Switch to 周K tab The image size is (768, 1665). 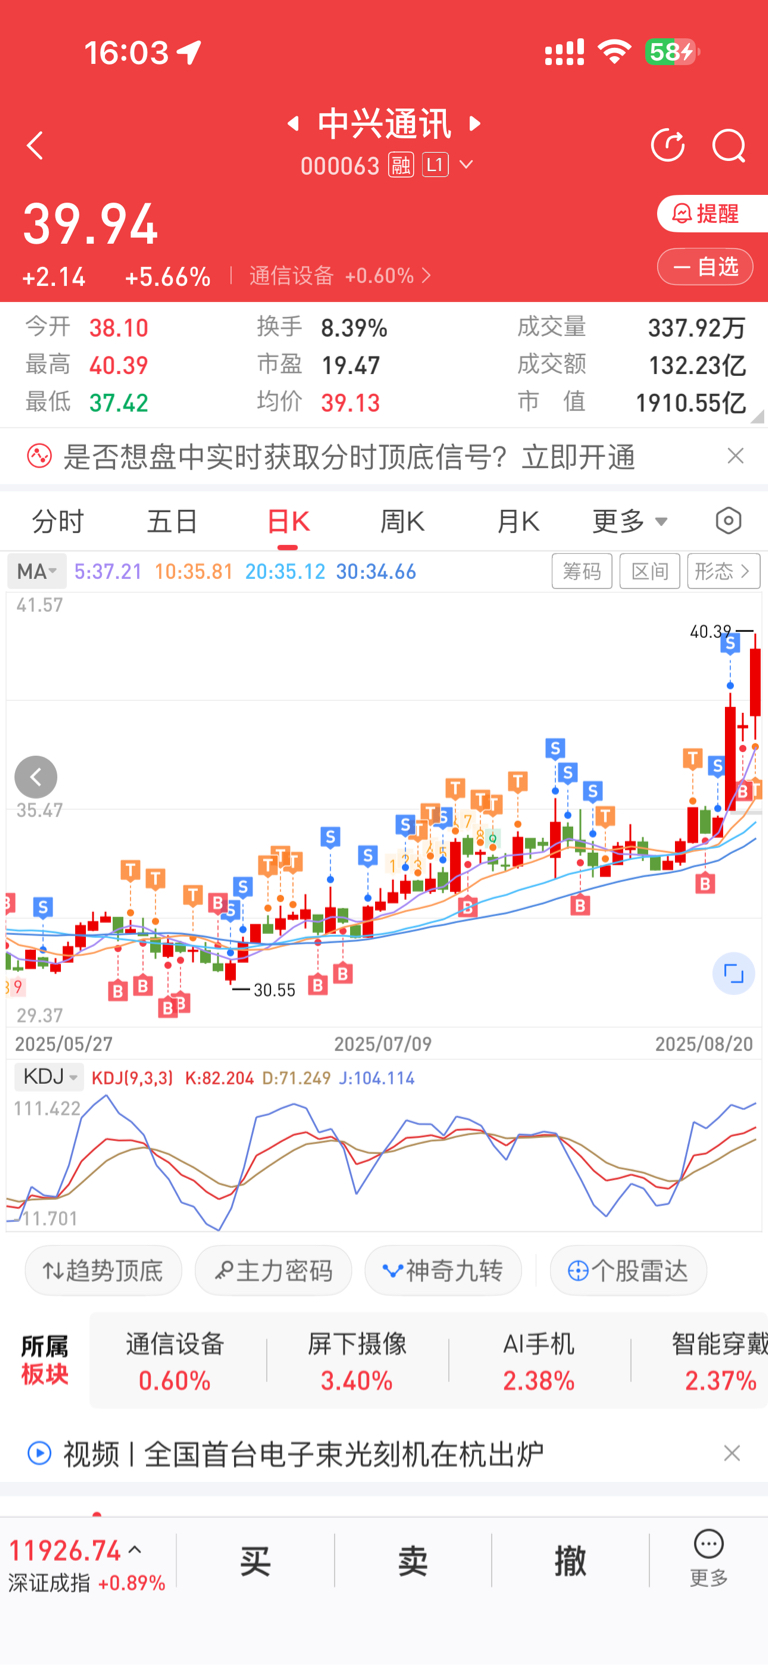pos(402,521)
